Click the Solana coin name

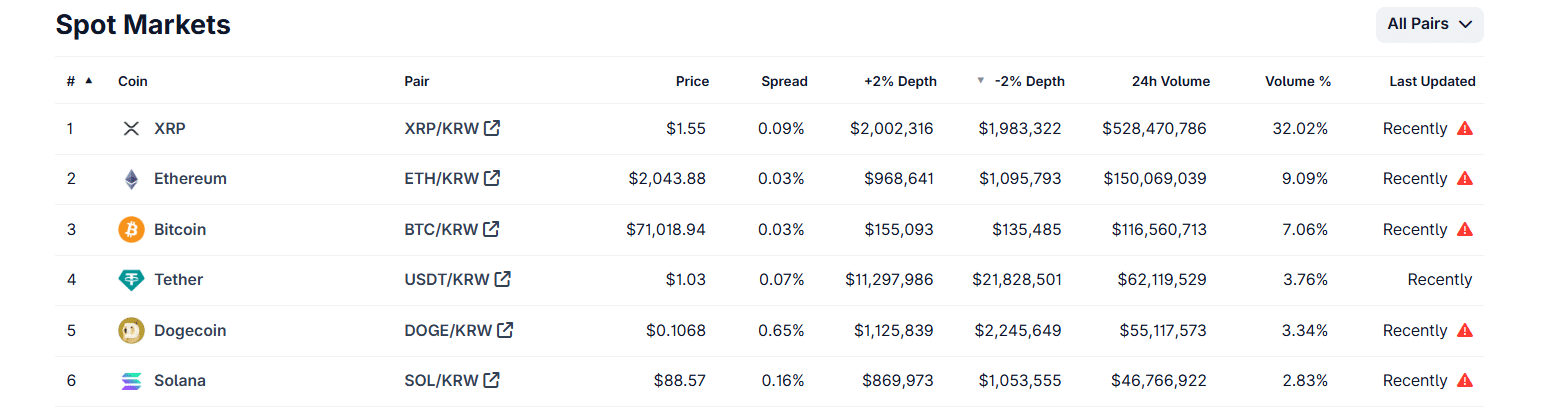coord(180,381)
